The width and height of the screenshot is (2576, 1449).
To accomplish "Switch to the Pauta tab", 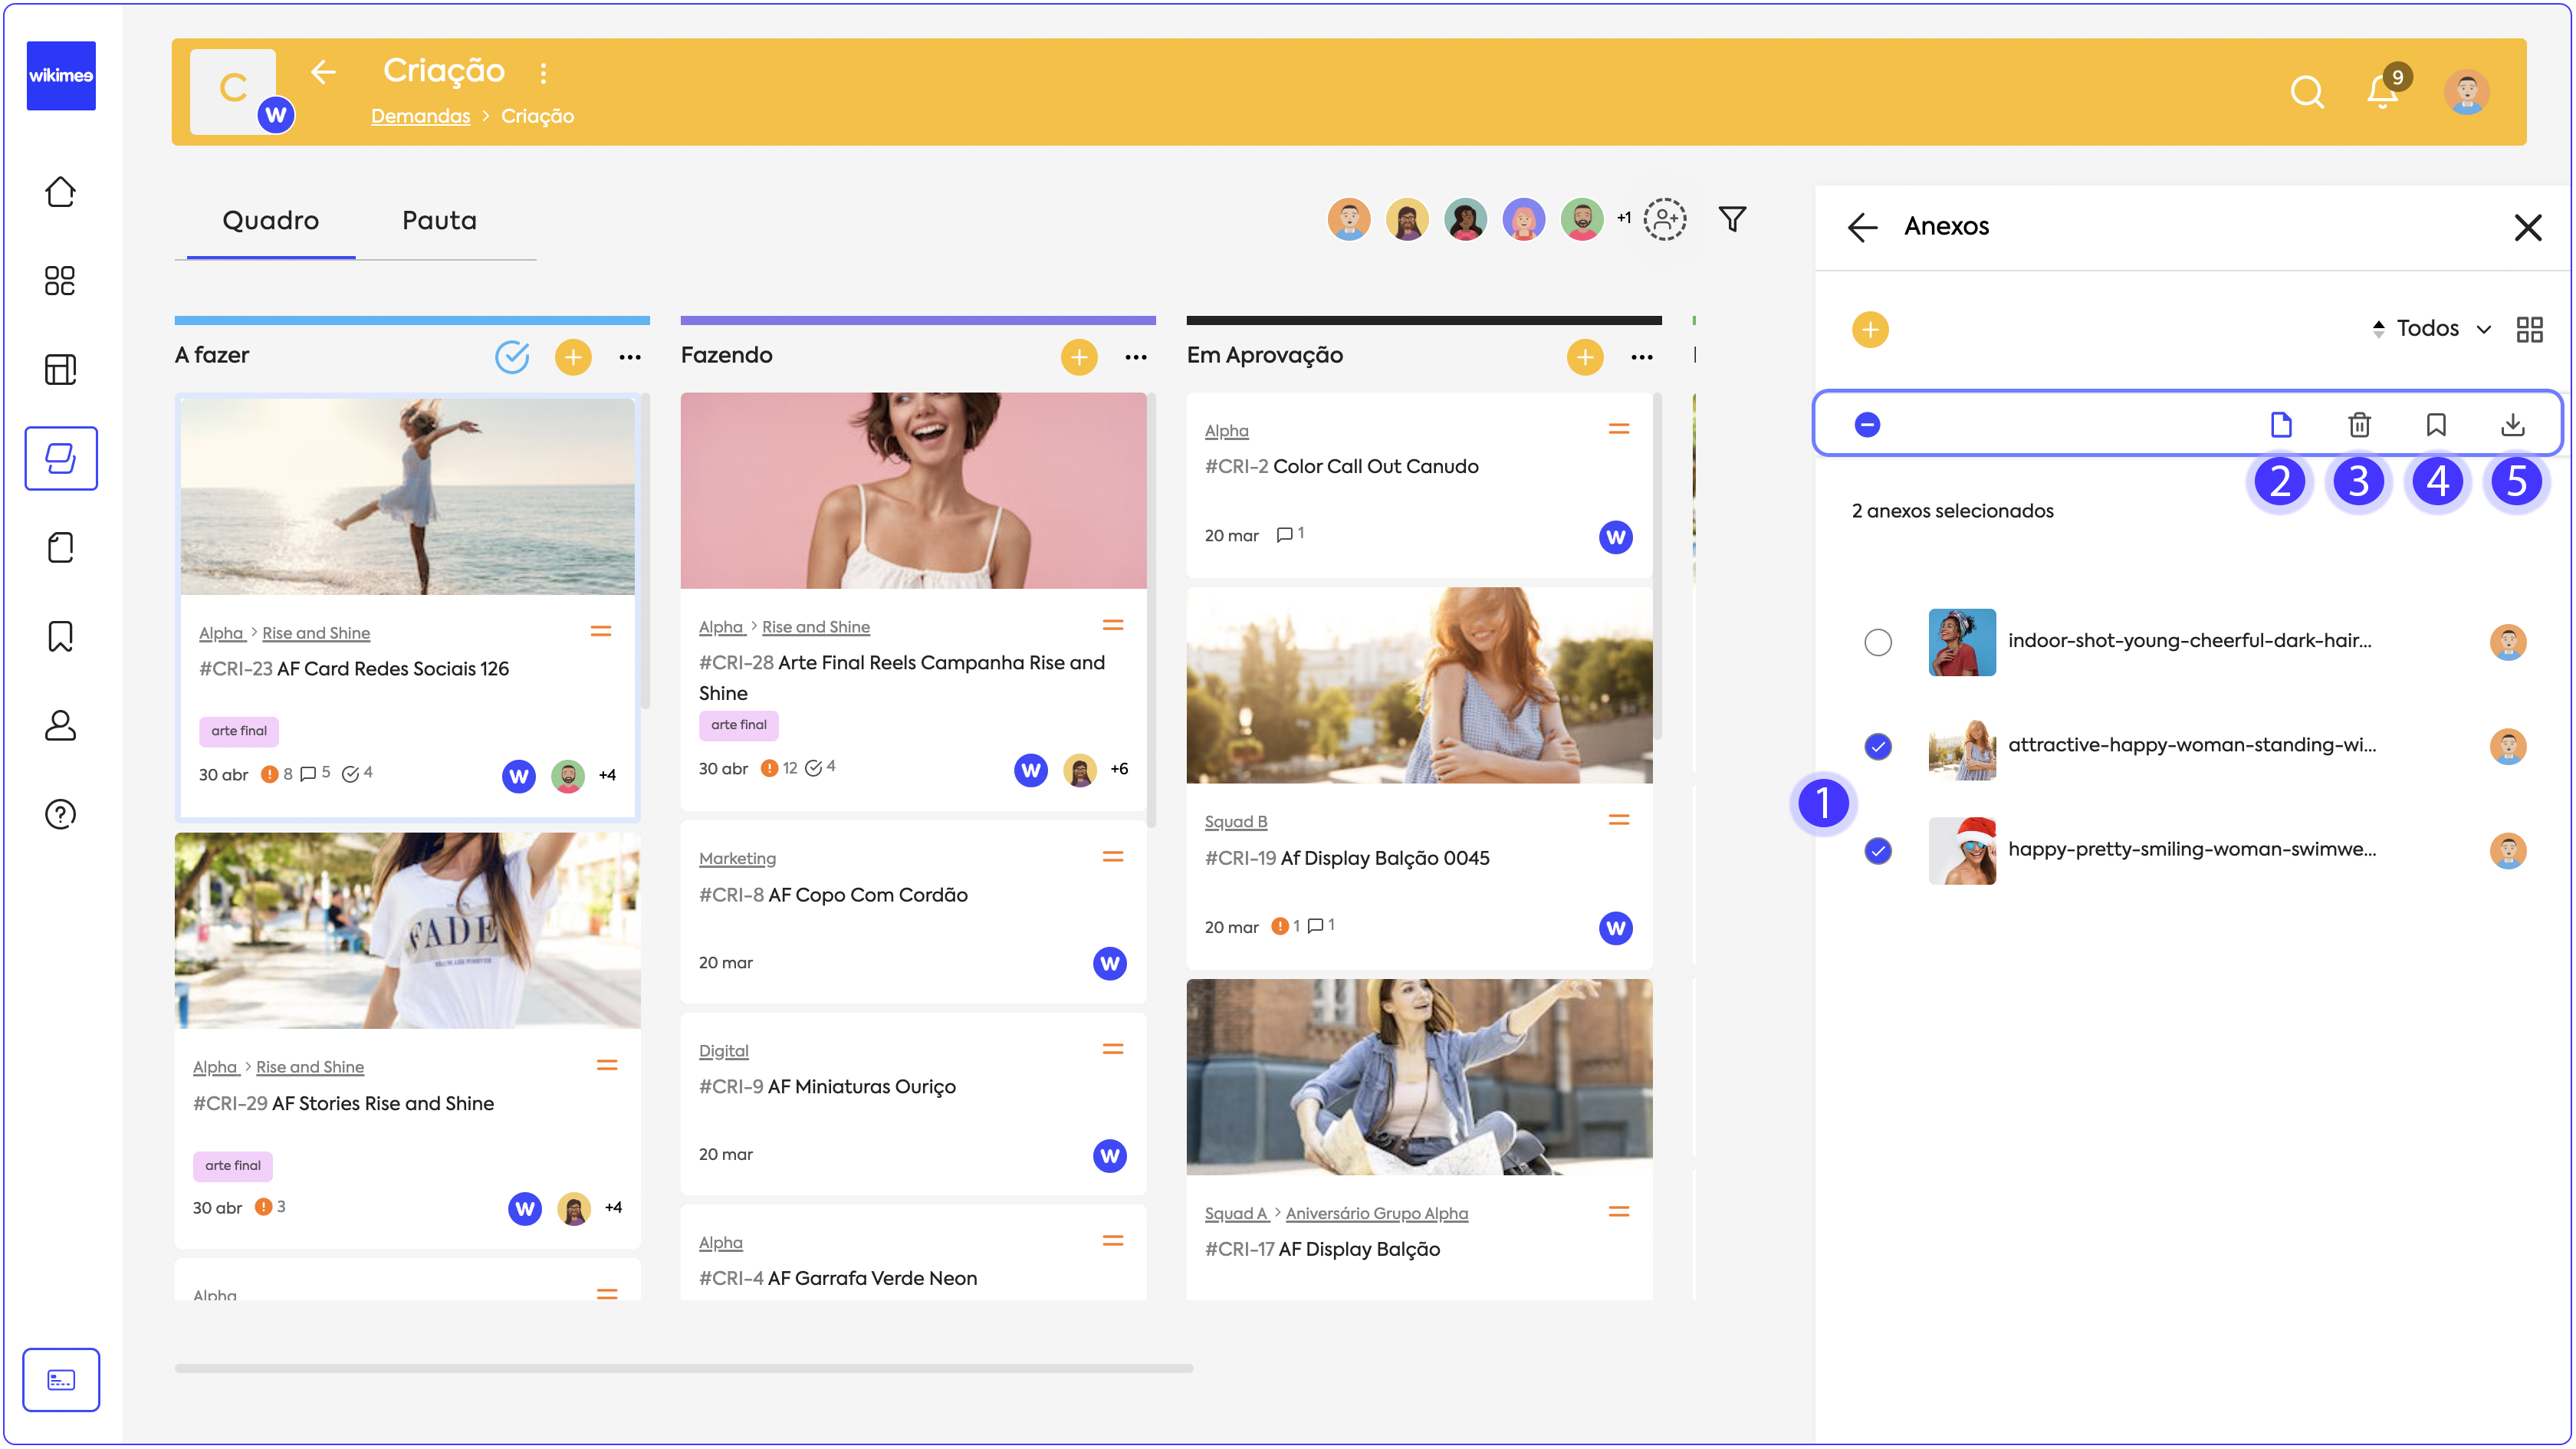I will (x=439, y=220).
